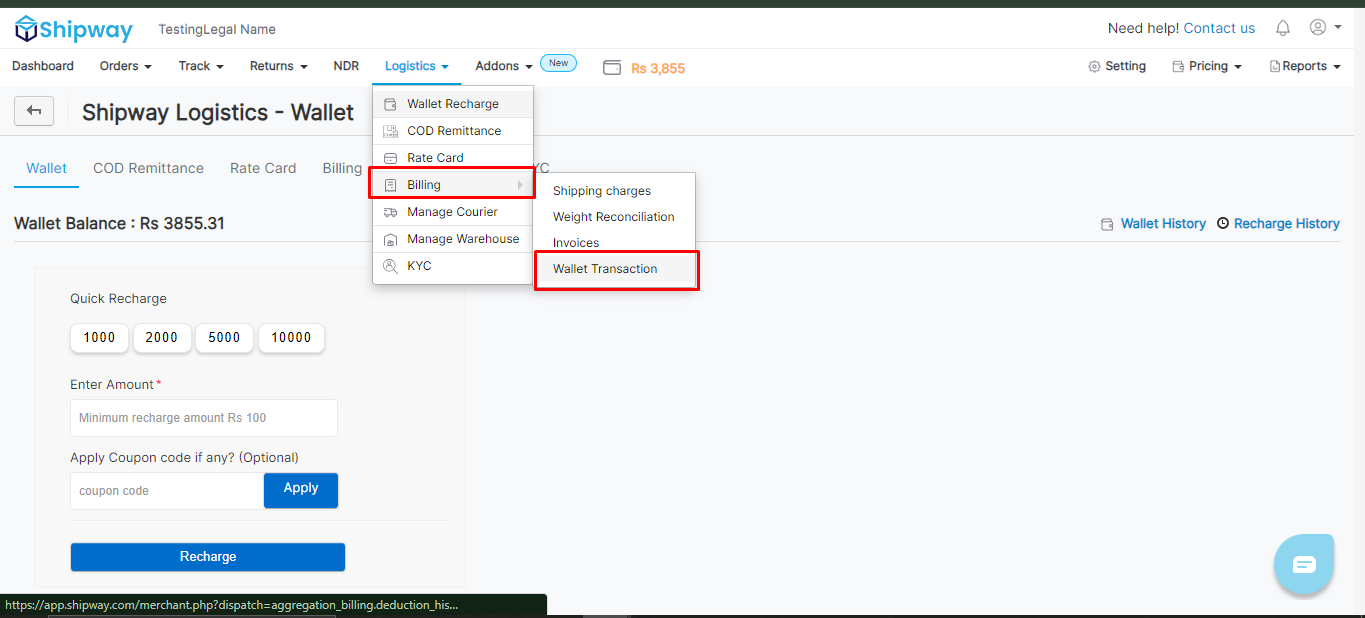Select Wallet Recharge from Logistics menu

pos(453,104)
